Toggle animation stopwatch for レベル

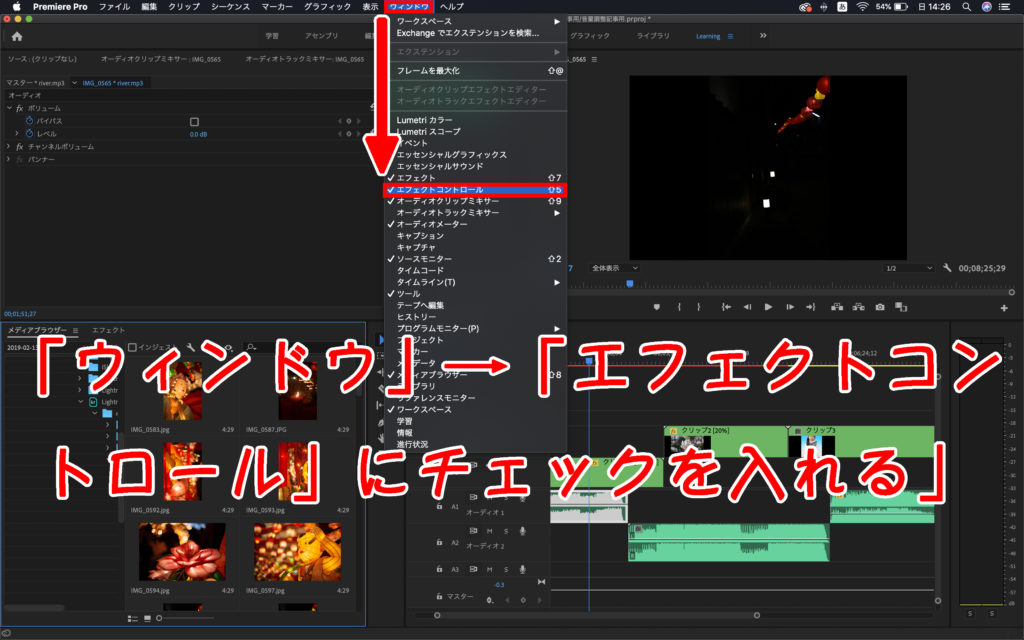click(29, 133)
